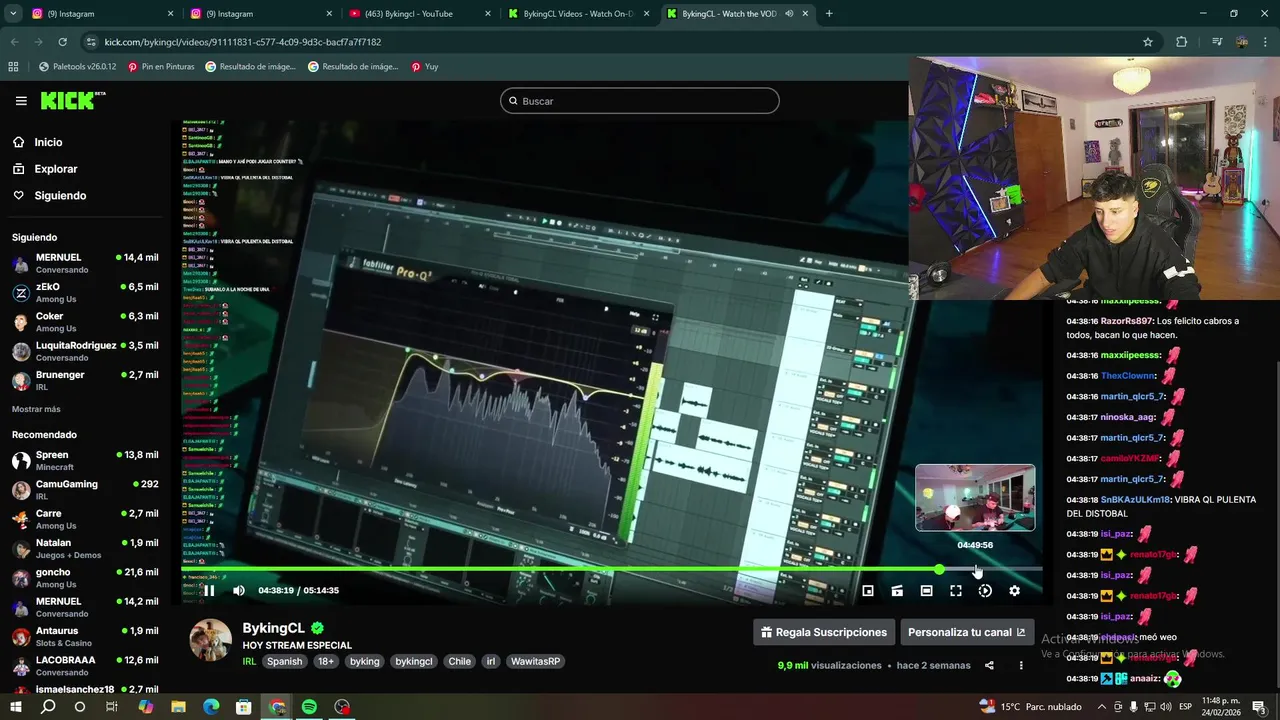The height and width of the screenshot is (720, 1280).
Task: Pause the video with the pause button
Action: tap(209, 590)
